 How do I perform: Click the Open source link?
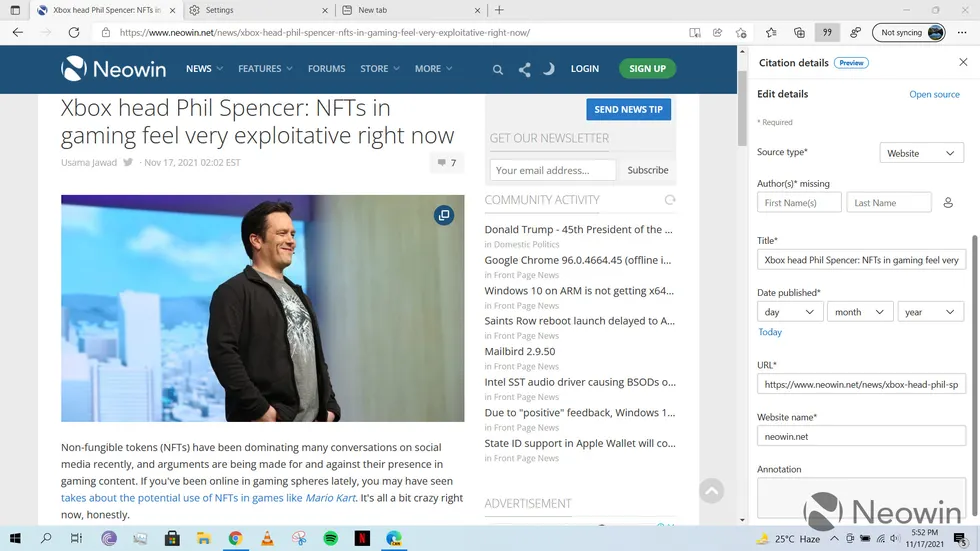pos(934,94)
